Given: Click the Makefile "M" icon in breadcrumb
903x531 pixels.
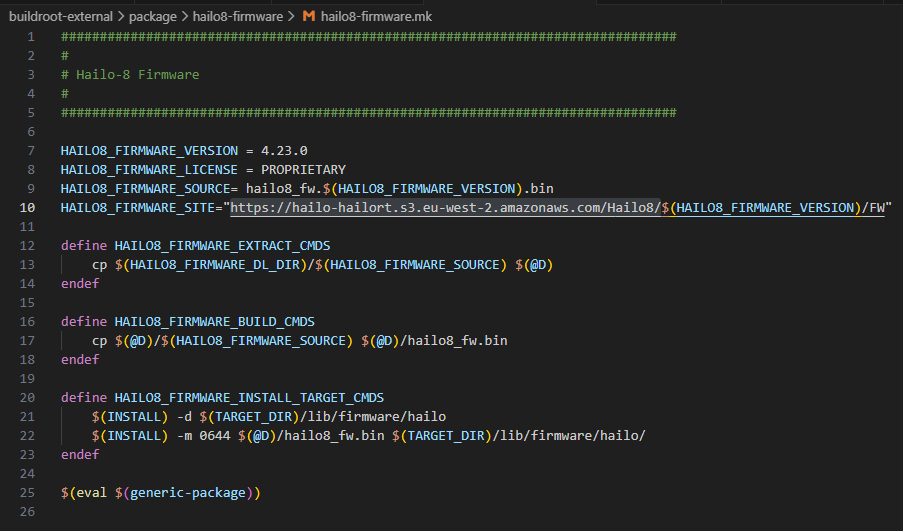Looking at the screenshot, I should pos(308,16).
